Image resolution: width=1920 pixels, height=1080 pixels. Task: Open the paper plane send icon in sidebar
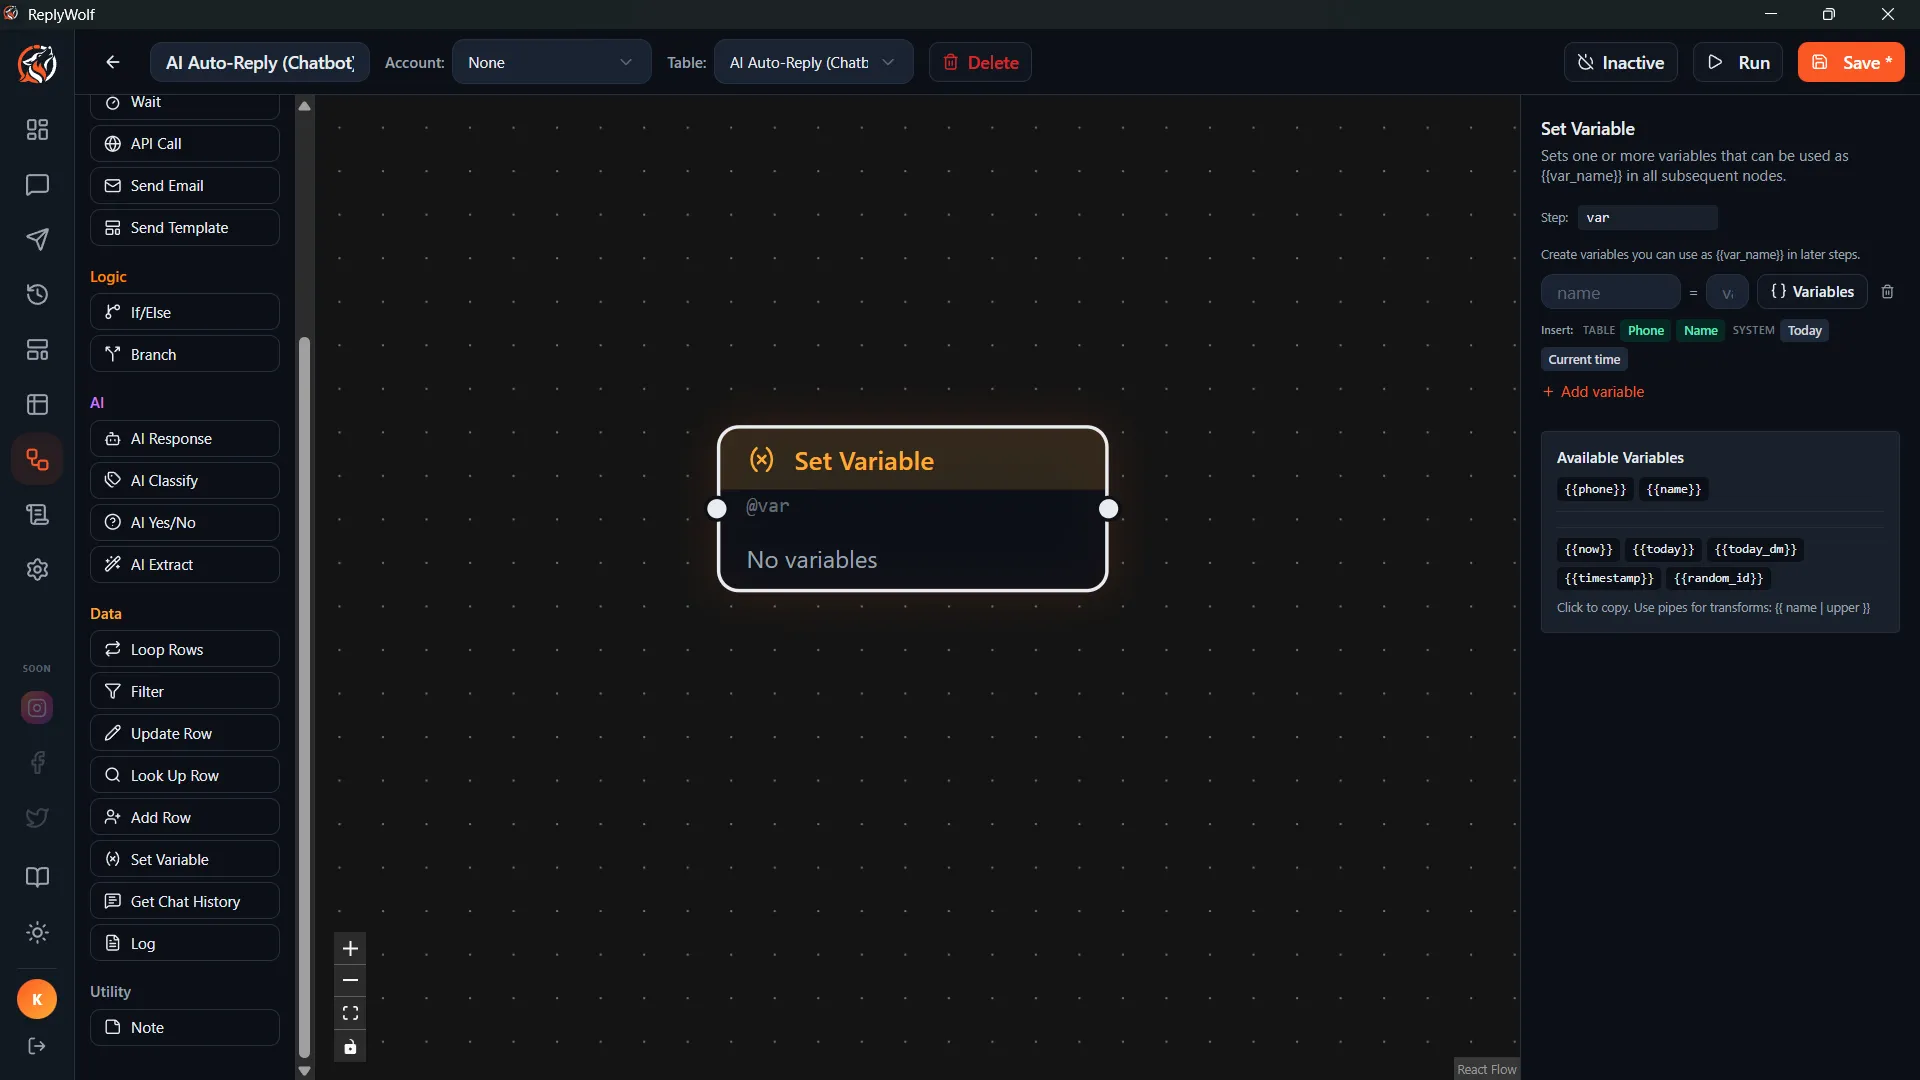37,240
